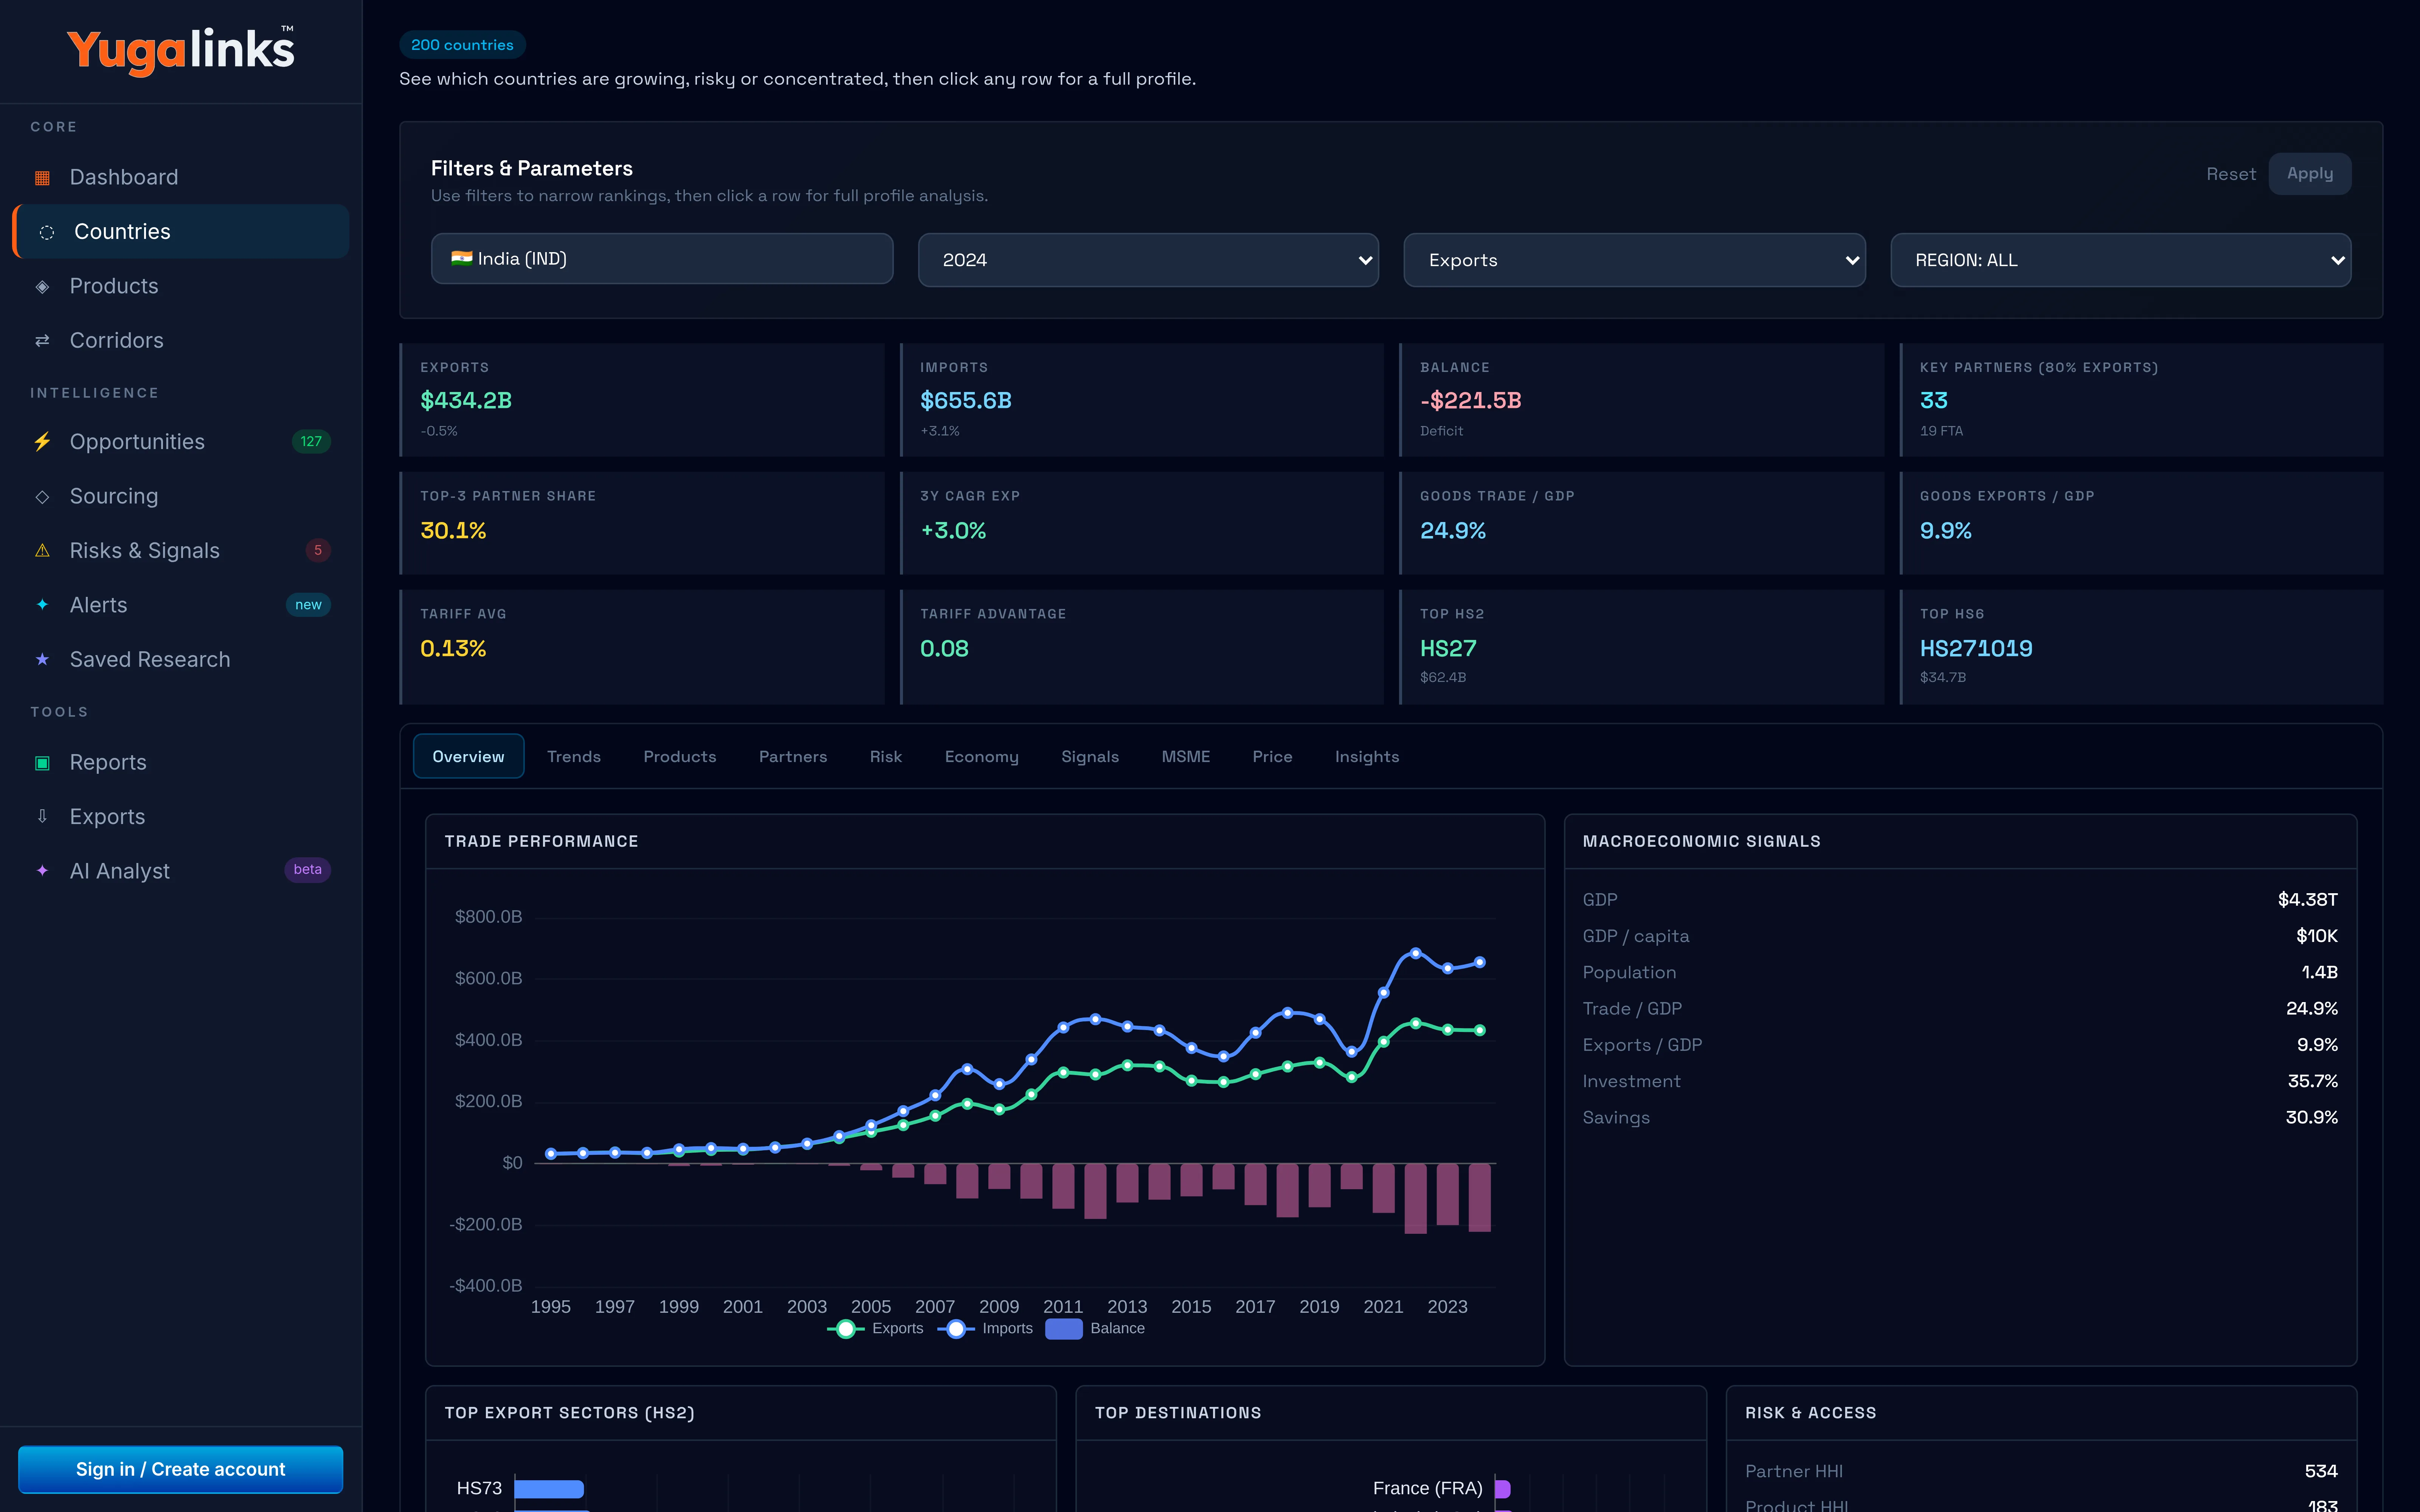Switch to the Insights tab
Screen dimensions: 2420x1512
pyautogui.click(x=1367, y=757)
